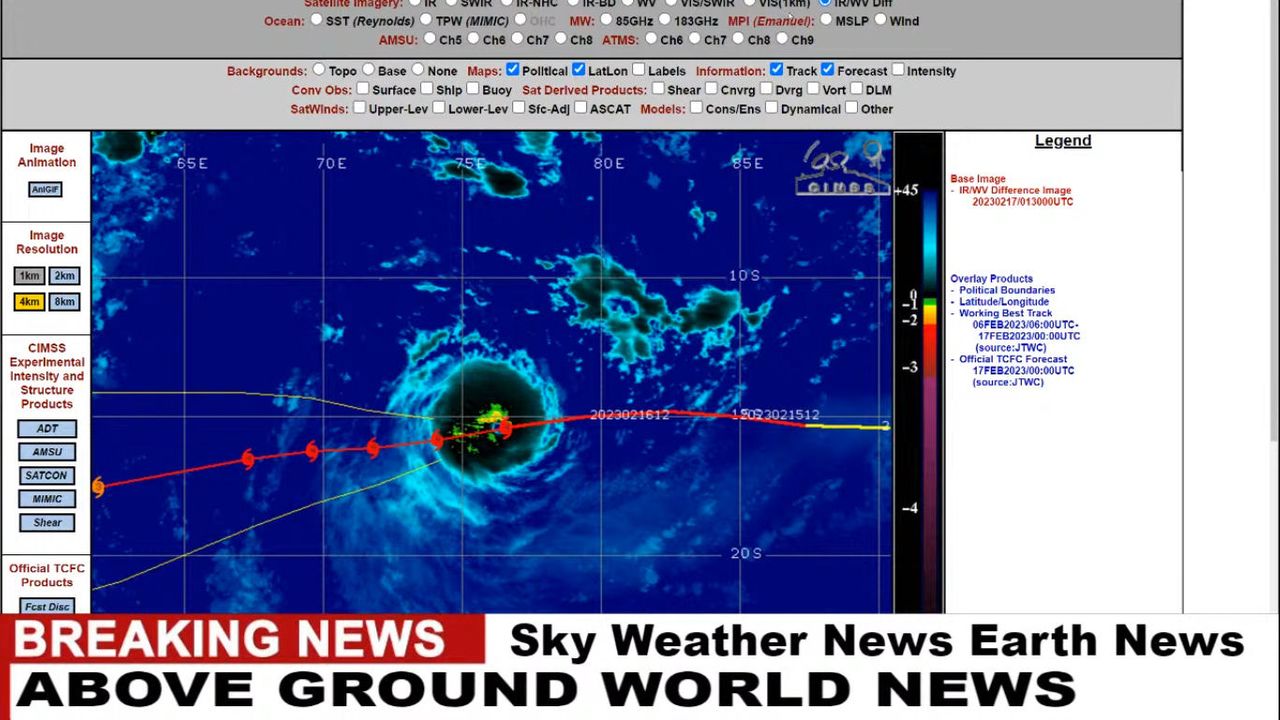Open the SATCON product page
This screenshot has width=1280, height=720.
47,476
